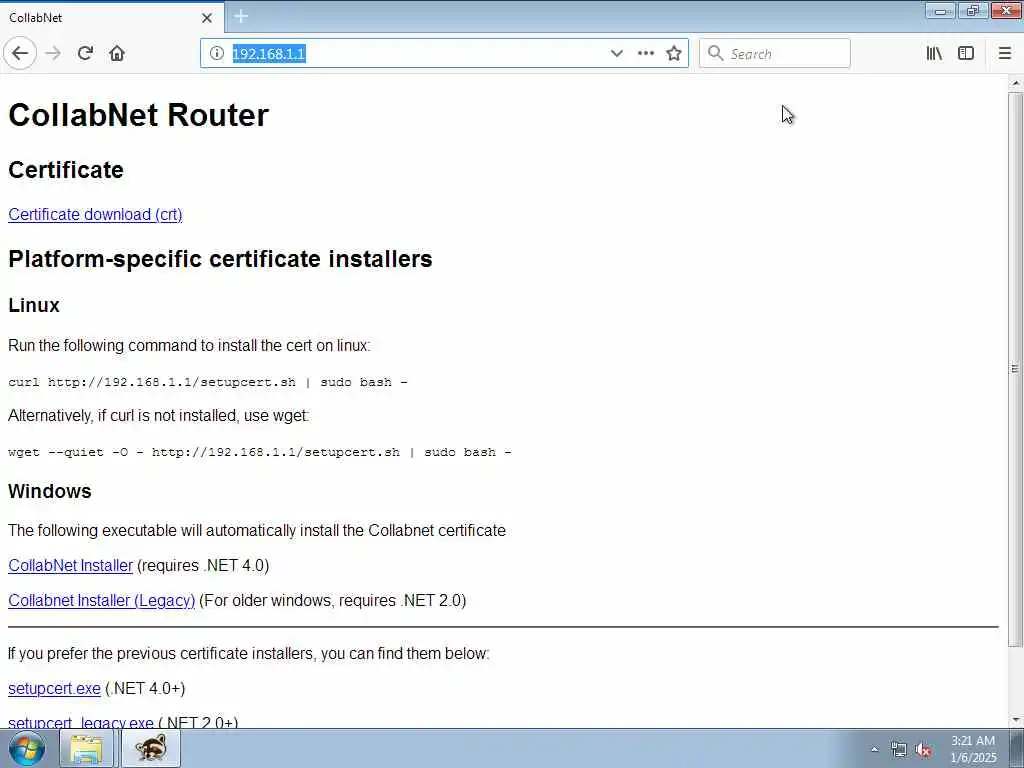
Task: Click the magnifier icon in search box
Action: 715,53
